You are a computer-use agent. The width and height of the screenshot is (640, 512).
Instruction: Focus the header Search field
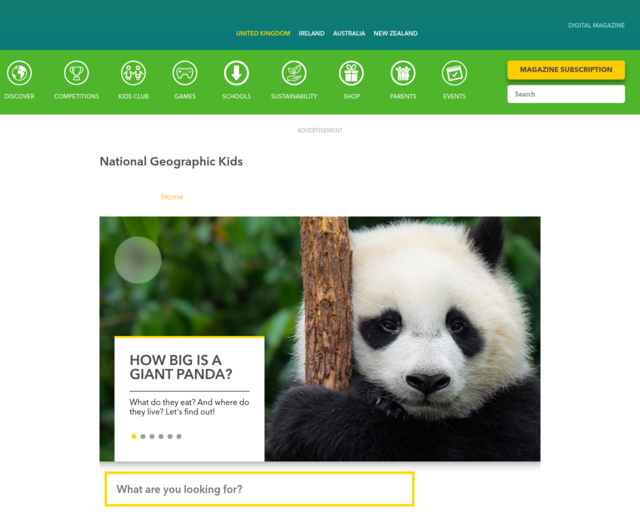coord(566,94)
